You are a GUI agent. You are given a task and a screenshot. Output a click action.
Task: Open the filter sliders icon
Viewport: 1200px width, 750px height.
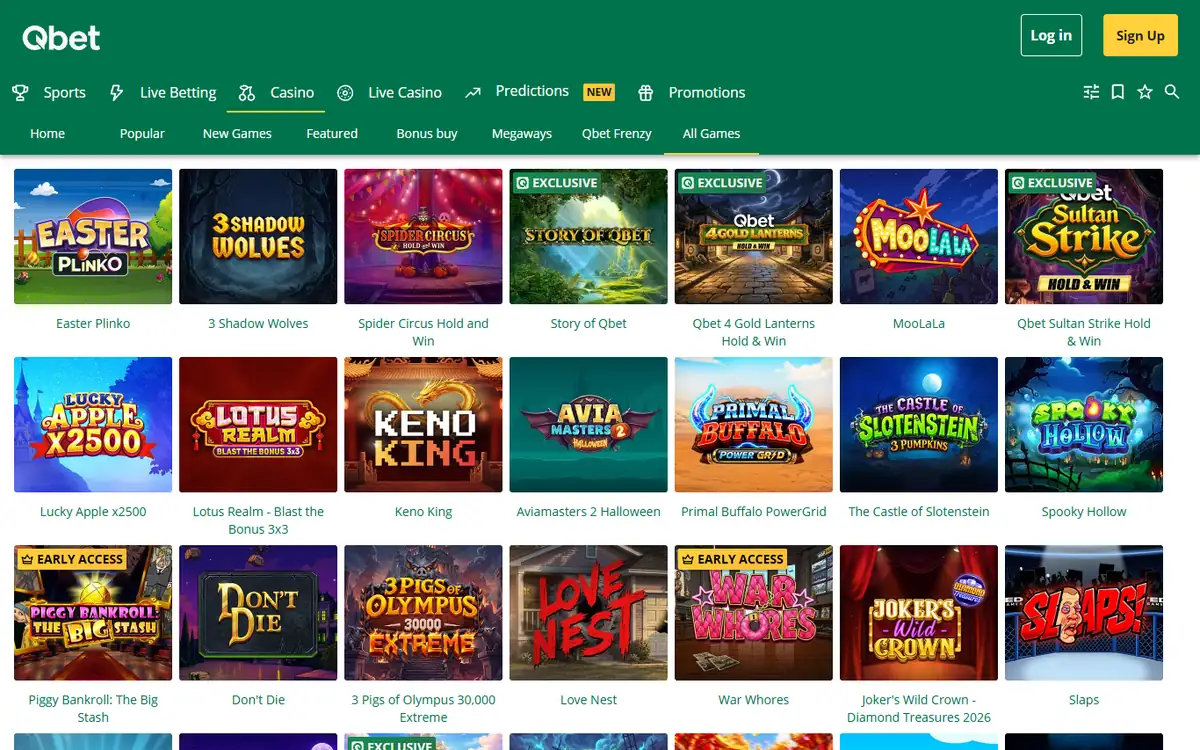[x=1091, y=92]
